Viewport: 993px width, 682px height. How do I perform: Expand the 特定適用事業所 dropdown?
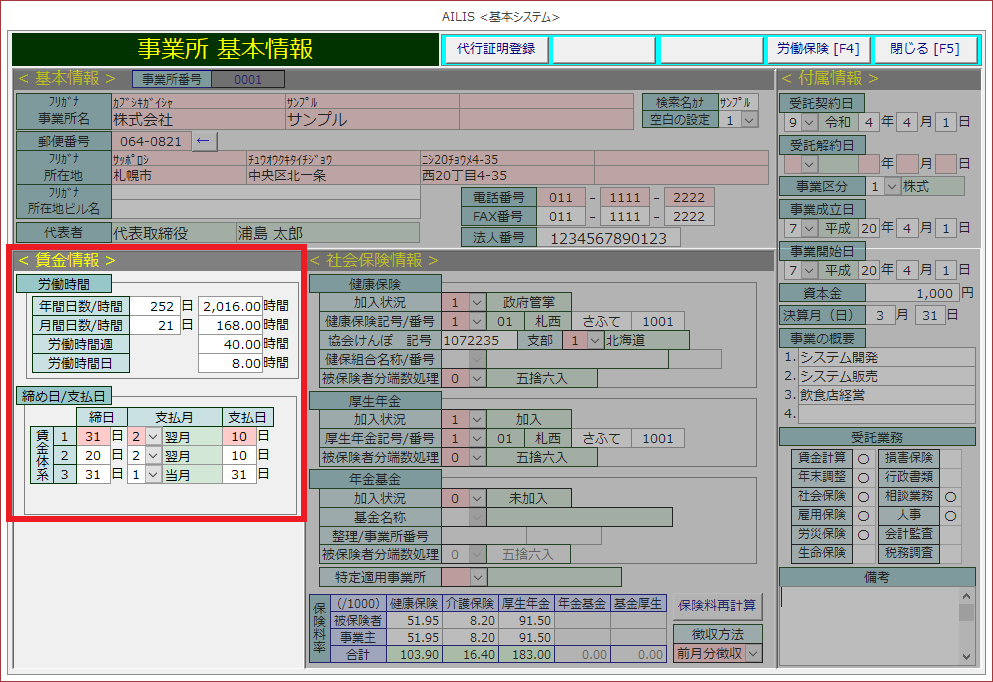point(476,577)
